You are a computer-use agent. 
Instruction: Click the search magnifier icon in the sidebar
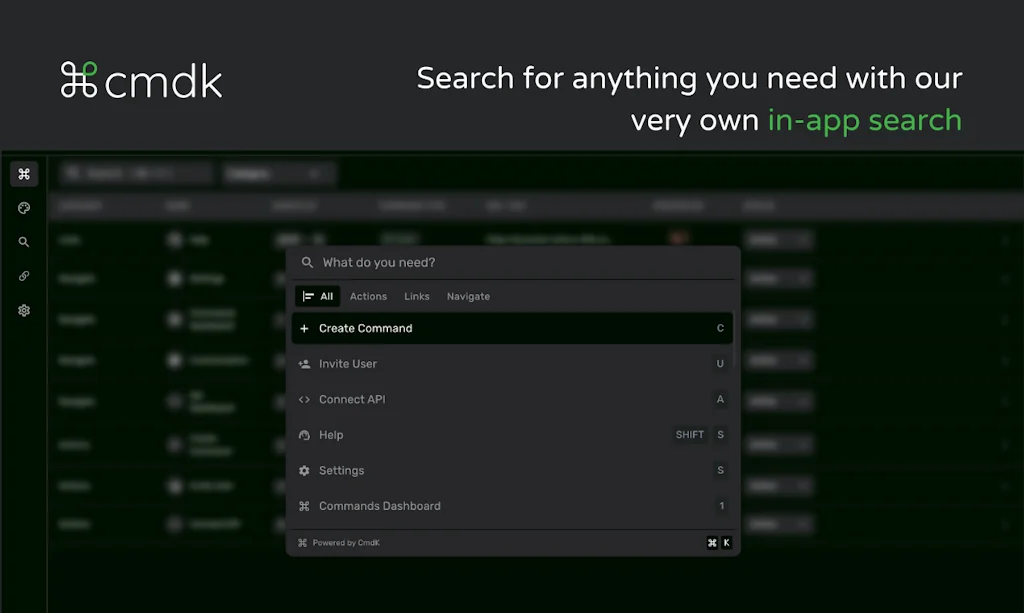click(x=23, y=241)
